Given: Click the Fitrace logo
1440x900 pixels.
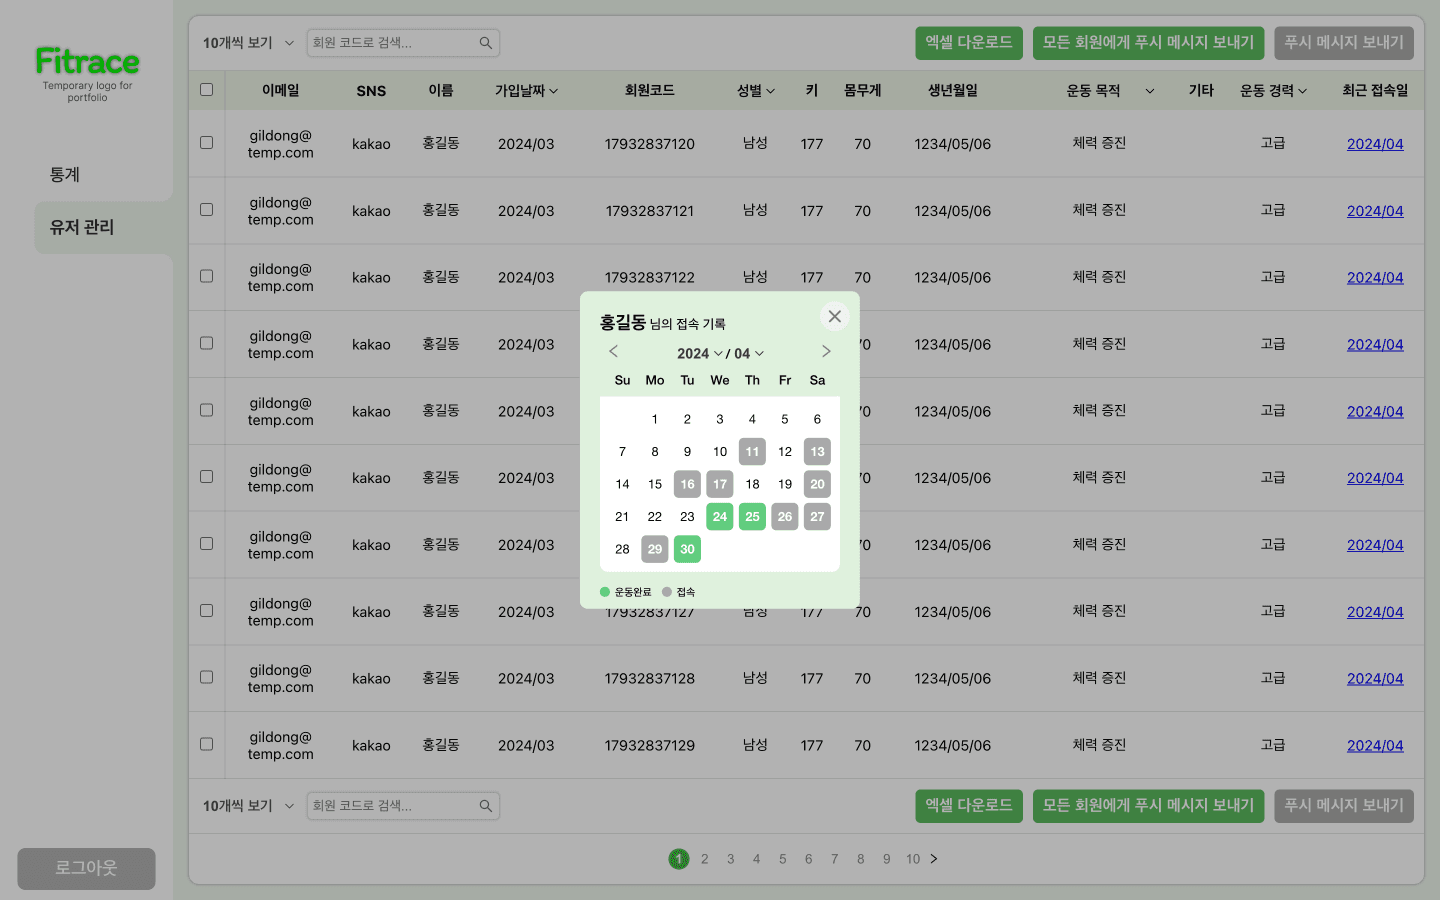Looking at the screenshot, I should click(x=87, y=62).
